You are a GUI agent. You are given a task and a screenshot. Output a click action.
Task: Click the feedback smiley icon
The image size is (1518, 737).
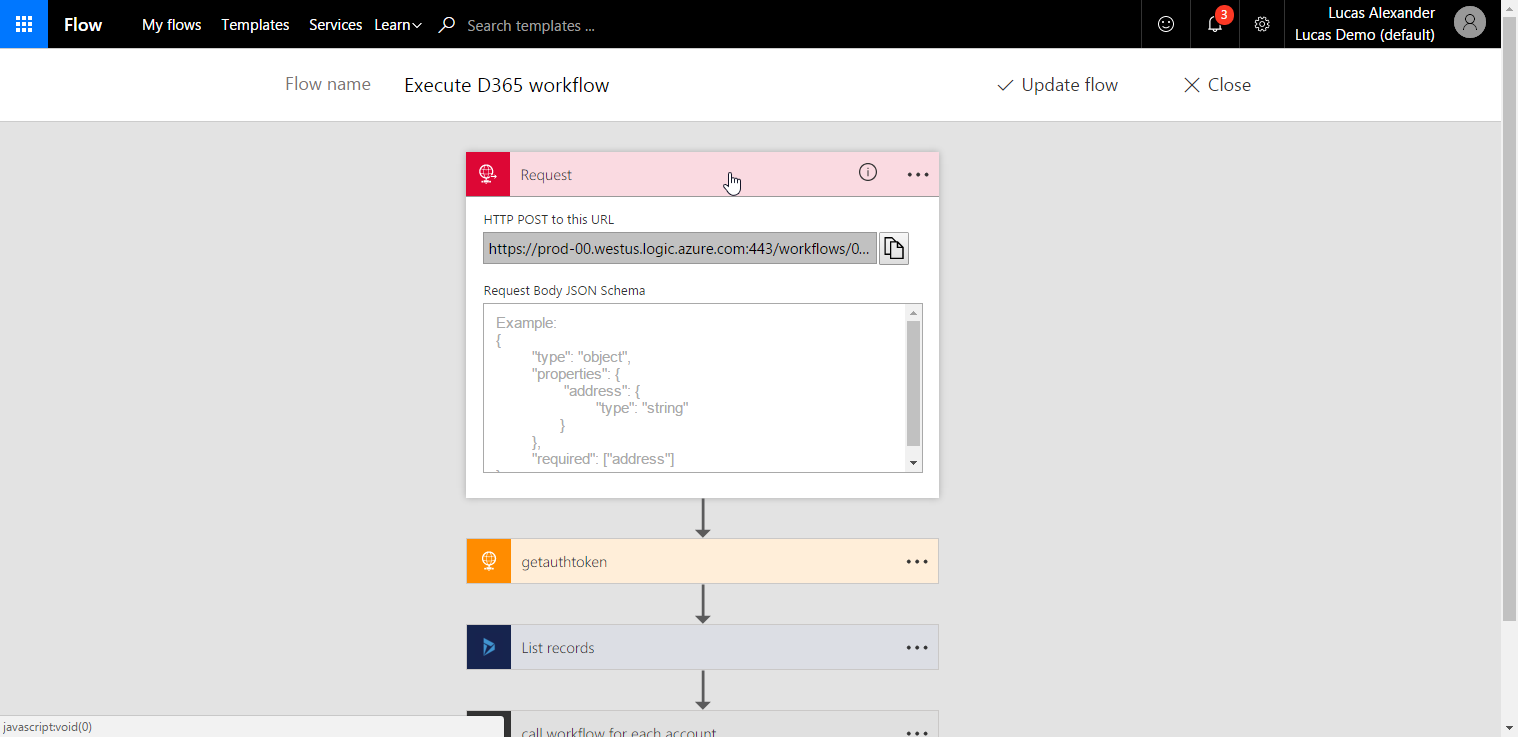click(1166, 24)
